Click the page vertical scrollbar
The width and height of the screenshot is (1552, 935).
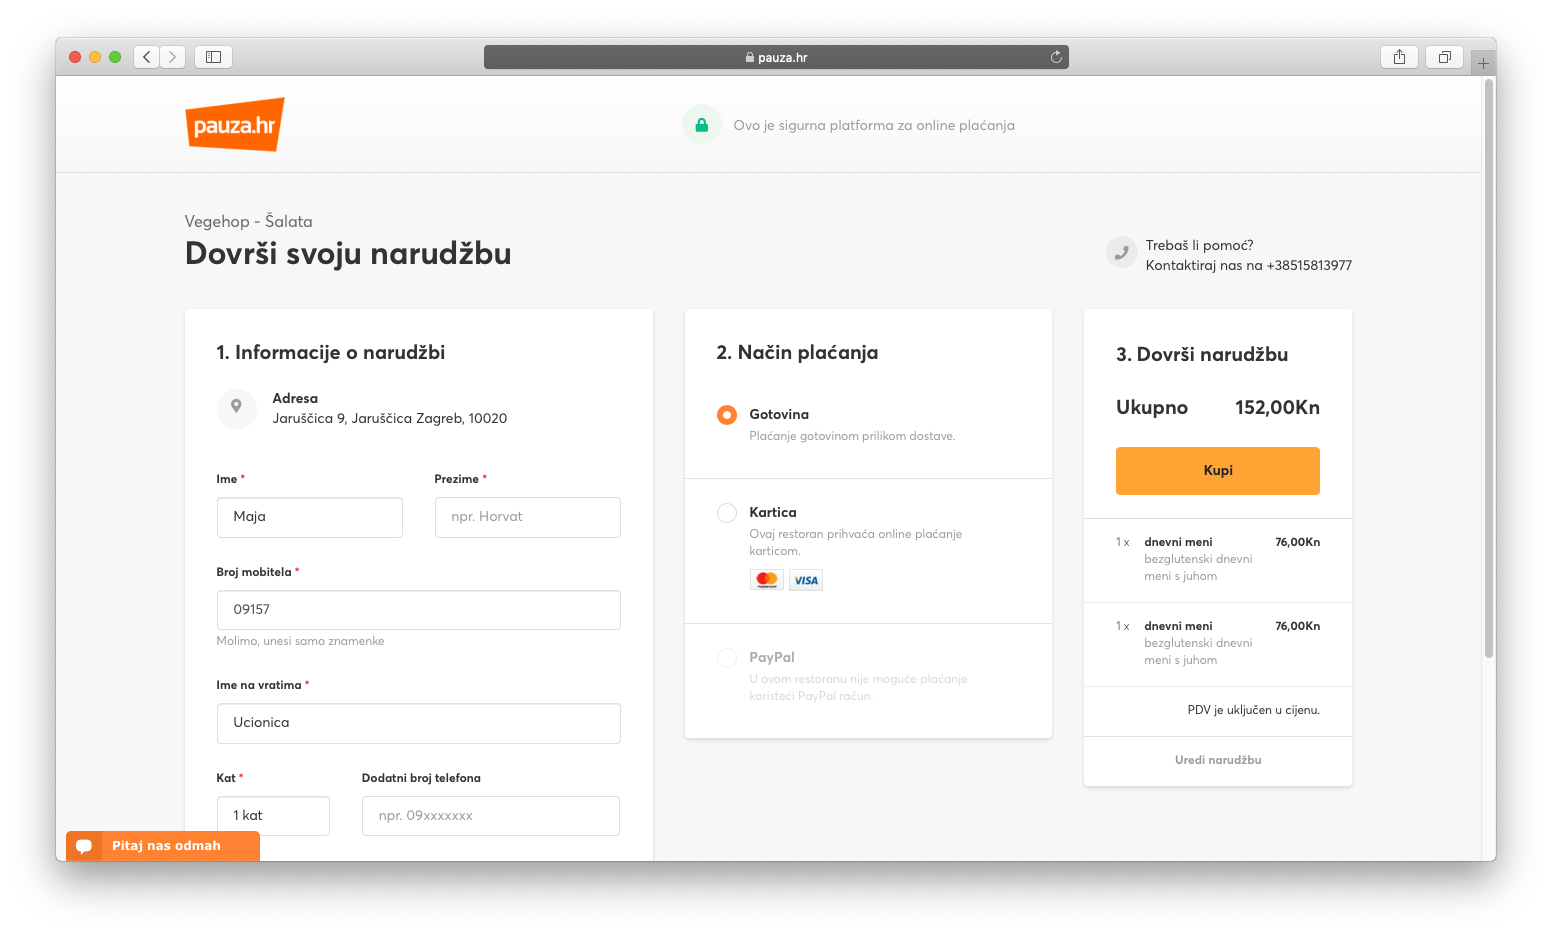(x=1488, y=370)
